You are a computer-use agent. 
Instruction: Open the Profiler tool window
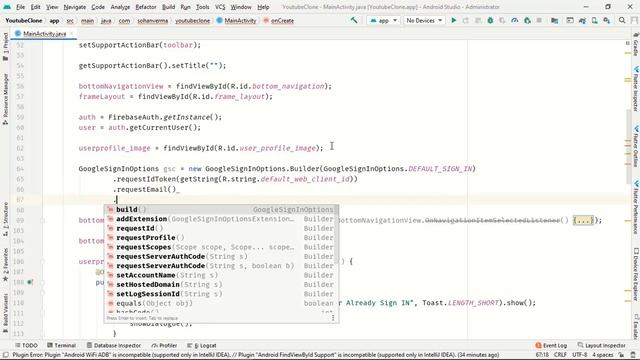pos(164,345)
